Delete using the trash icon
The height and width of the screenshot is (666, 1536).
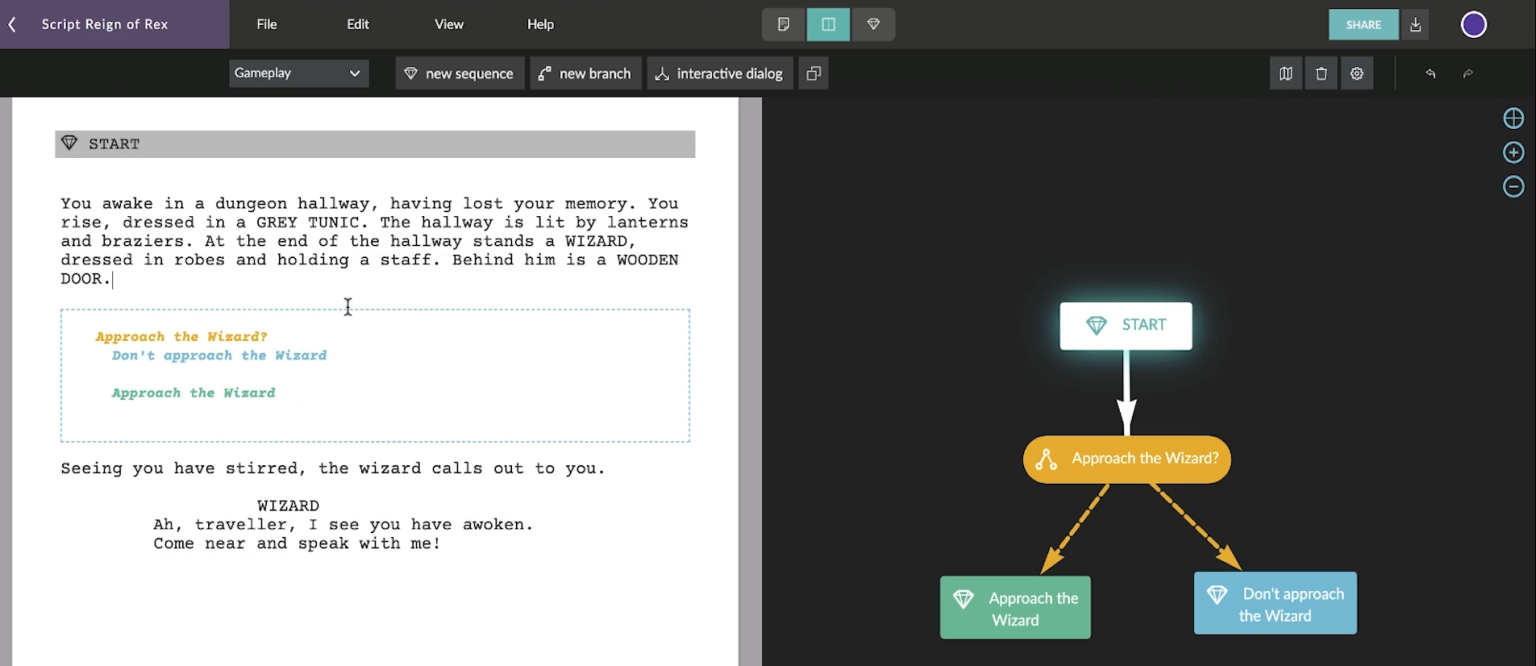click(x=1321, y=72)
